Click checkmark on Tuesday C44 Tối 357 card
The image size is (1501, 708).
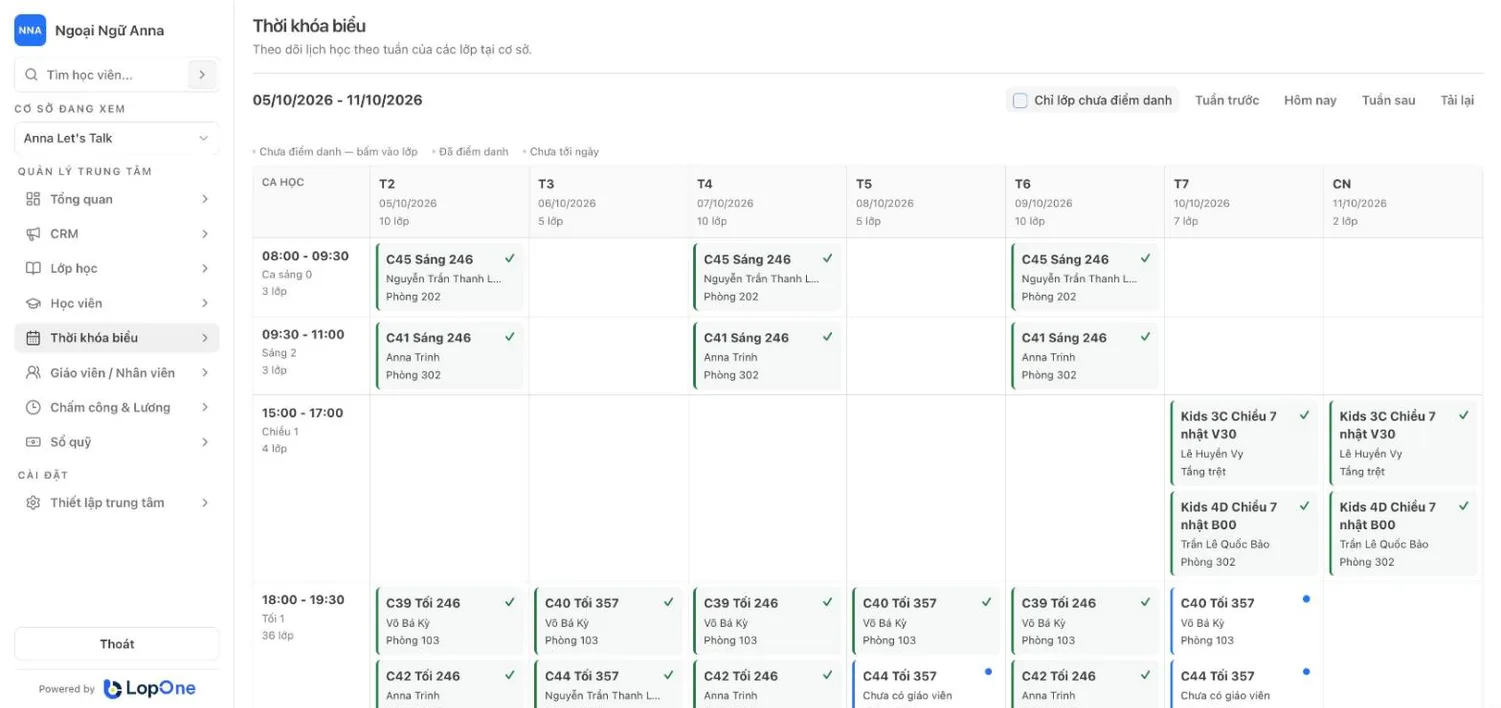tap(669, 675)
